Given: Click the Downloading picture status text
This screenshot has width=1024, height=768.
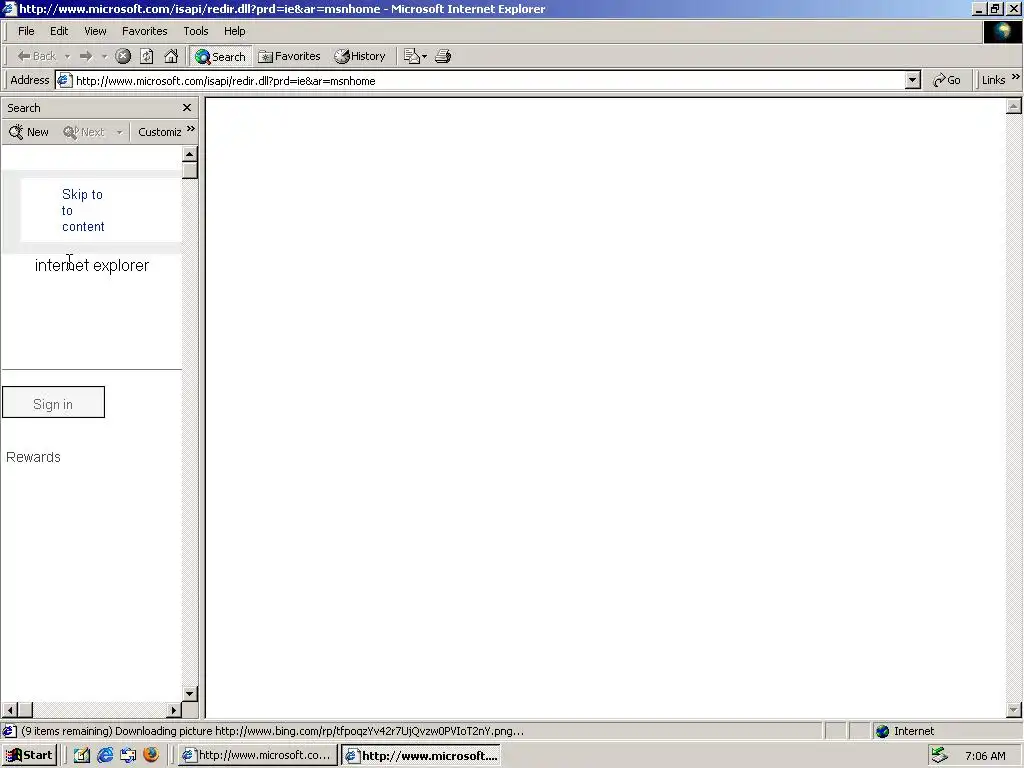Looking at the screenshot, I should pos(272,731).
